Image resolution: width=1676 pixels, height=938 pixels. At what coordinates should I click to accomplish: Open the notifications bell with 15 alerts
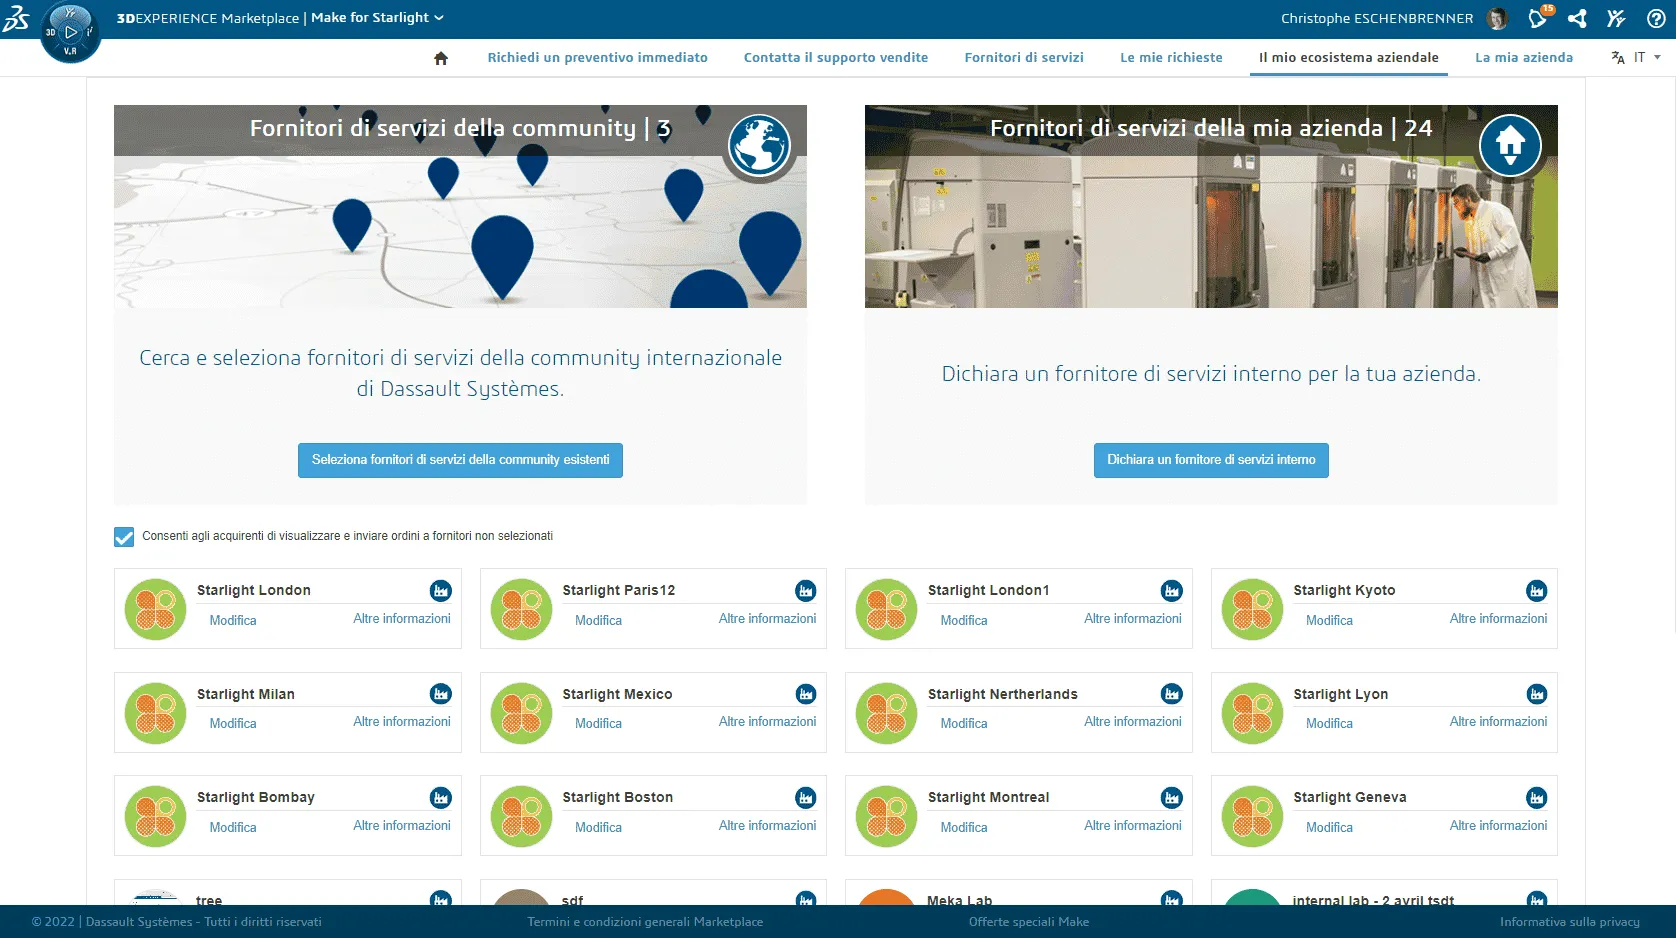(1537, 19)
